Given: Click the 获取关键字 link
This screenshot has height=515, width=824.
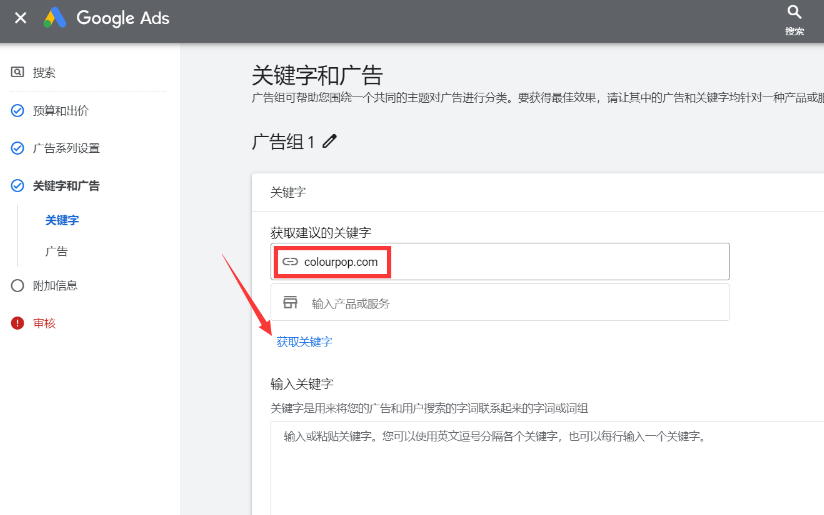Looking at the screenshot, I should pos(304,342).
